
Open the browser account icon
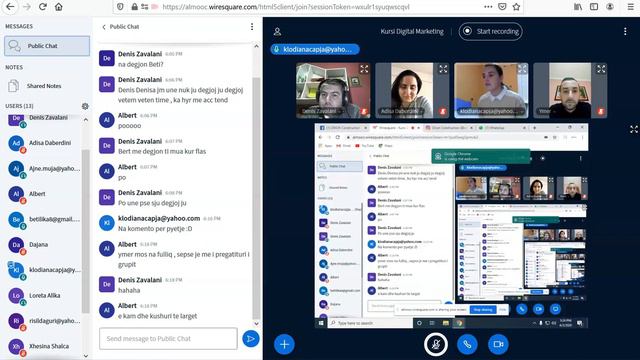[610, 7]
